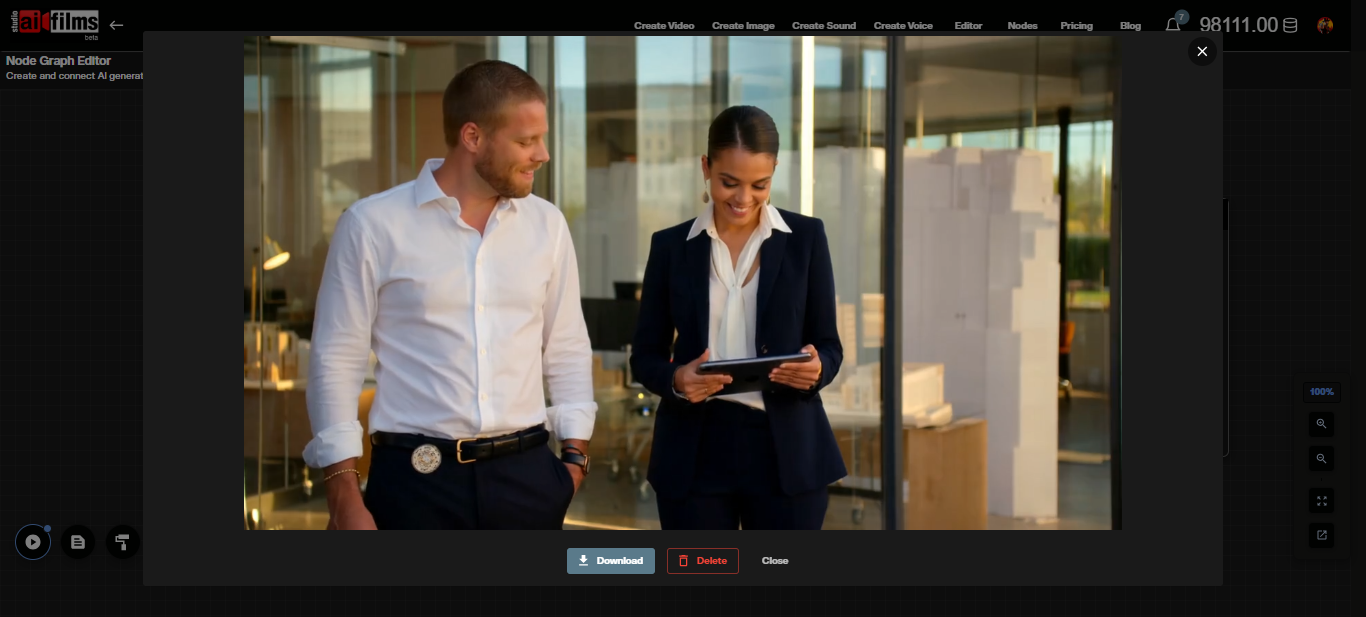Open the user profile avatar
This screenshot has height=617, width=1366.
pos(1325,26)
